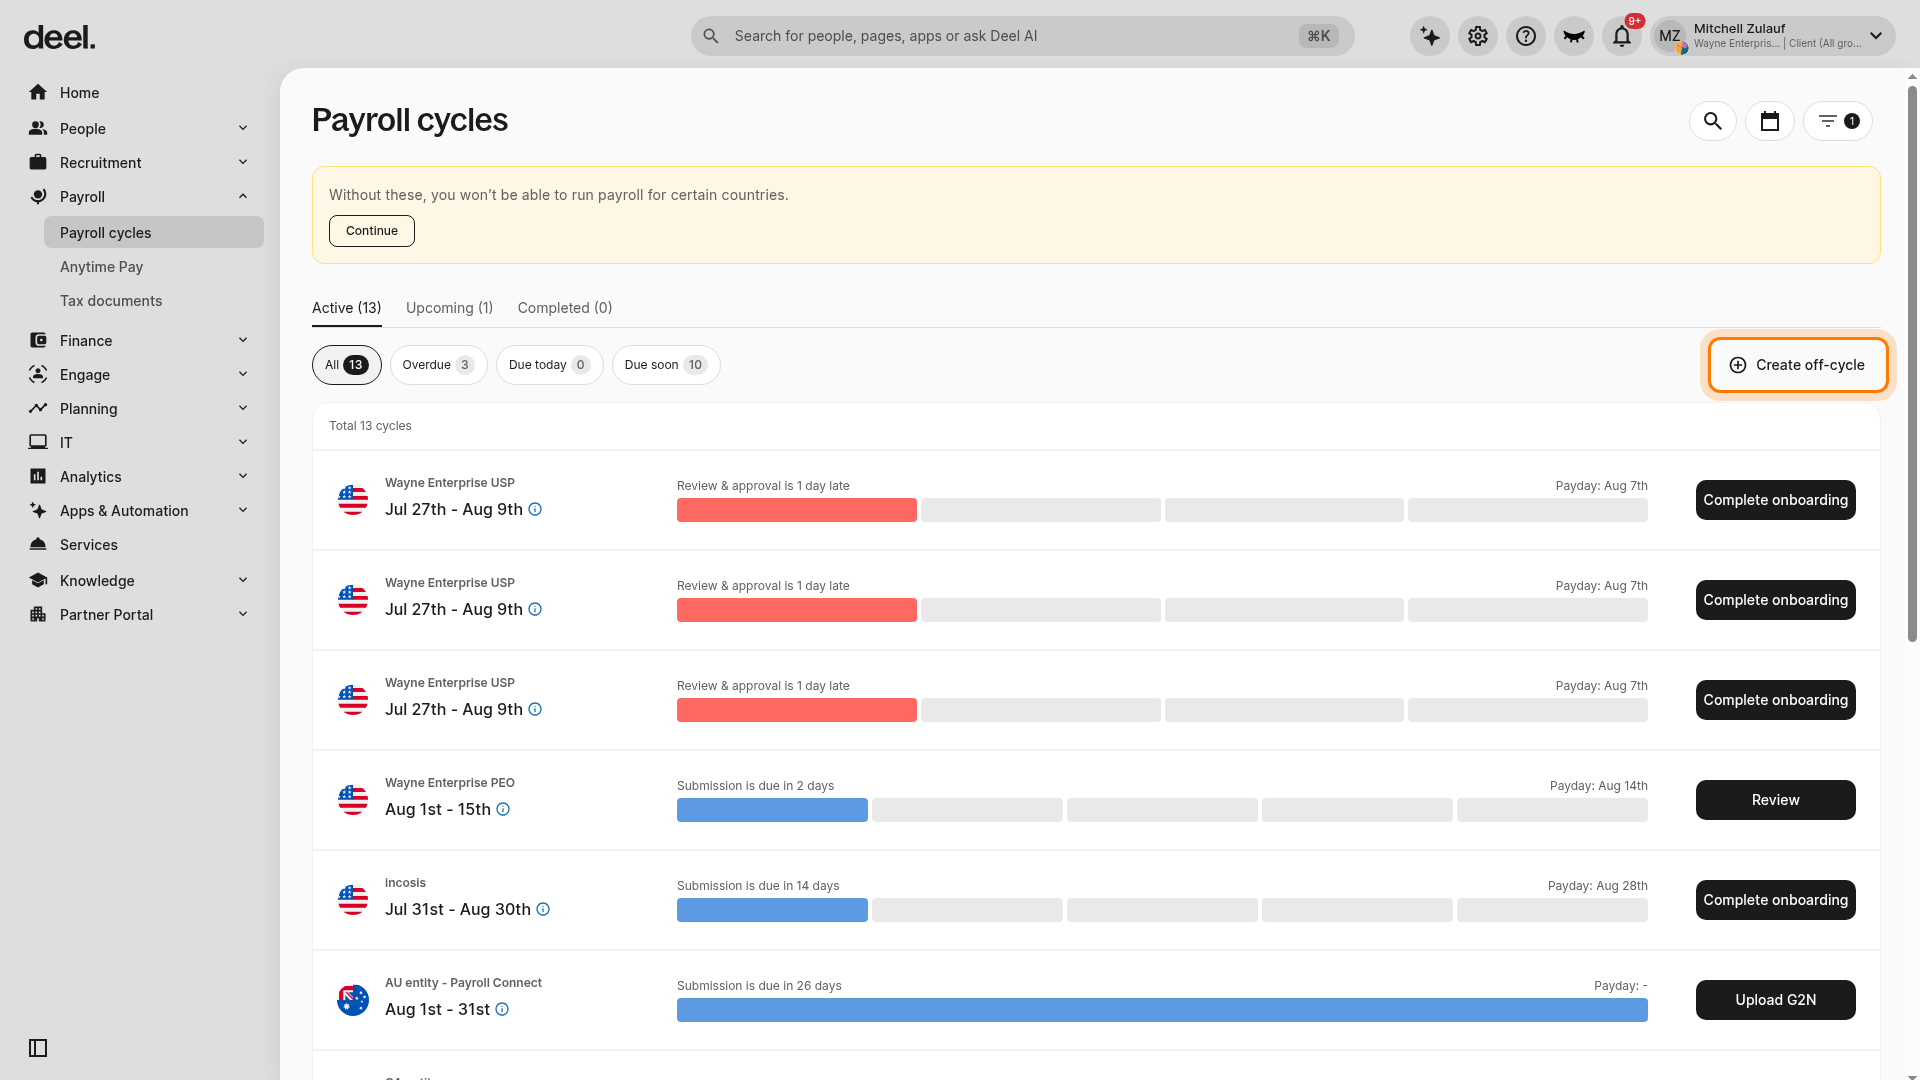Click the Recruitment briefcase icon
The width and height of the screenshot is (1920, 1080).
(38, 162)
